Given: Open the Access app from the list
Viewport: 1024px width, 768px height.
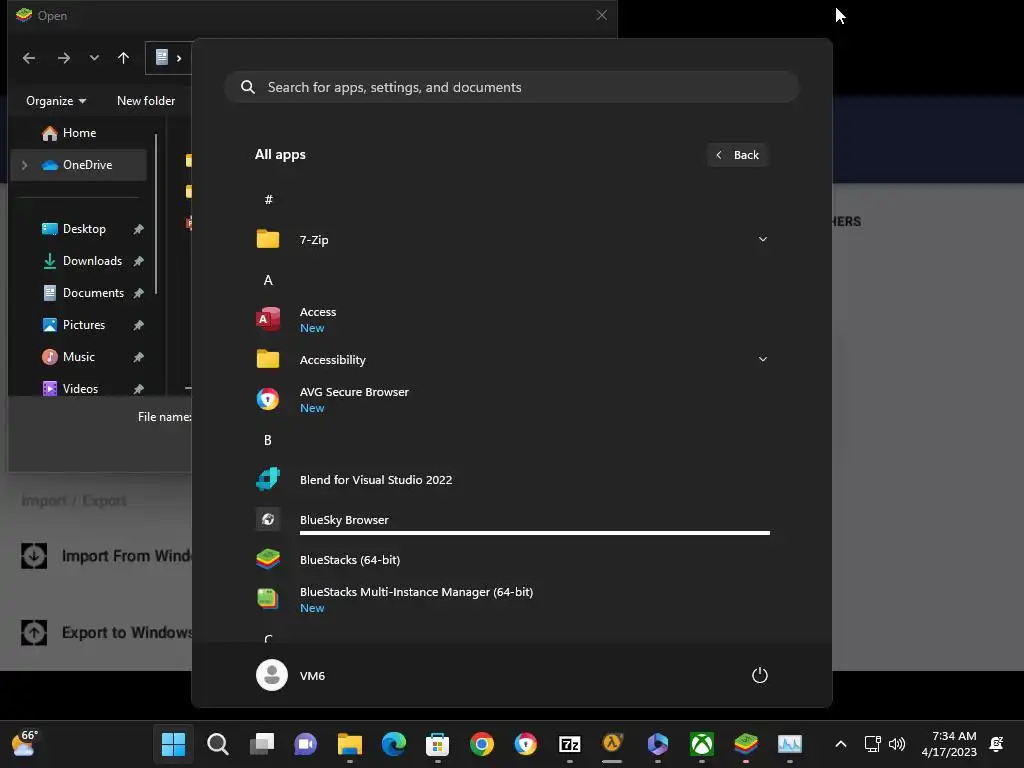Looking at the screenshot, I should (511, 319).
